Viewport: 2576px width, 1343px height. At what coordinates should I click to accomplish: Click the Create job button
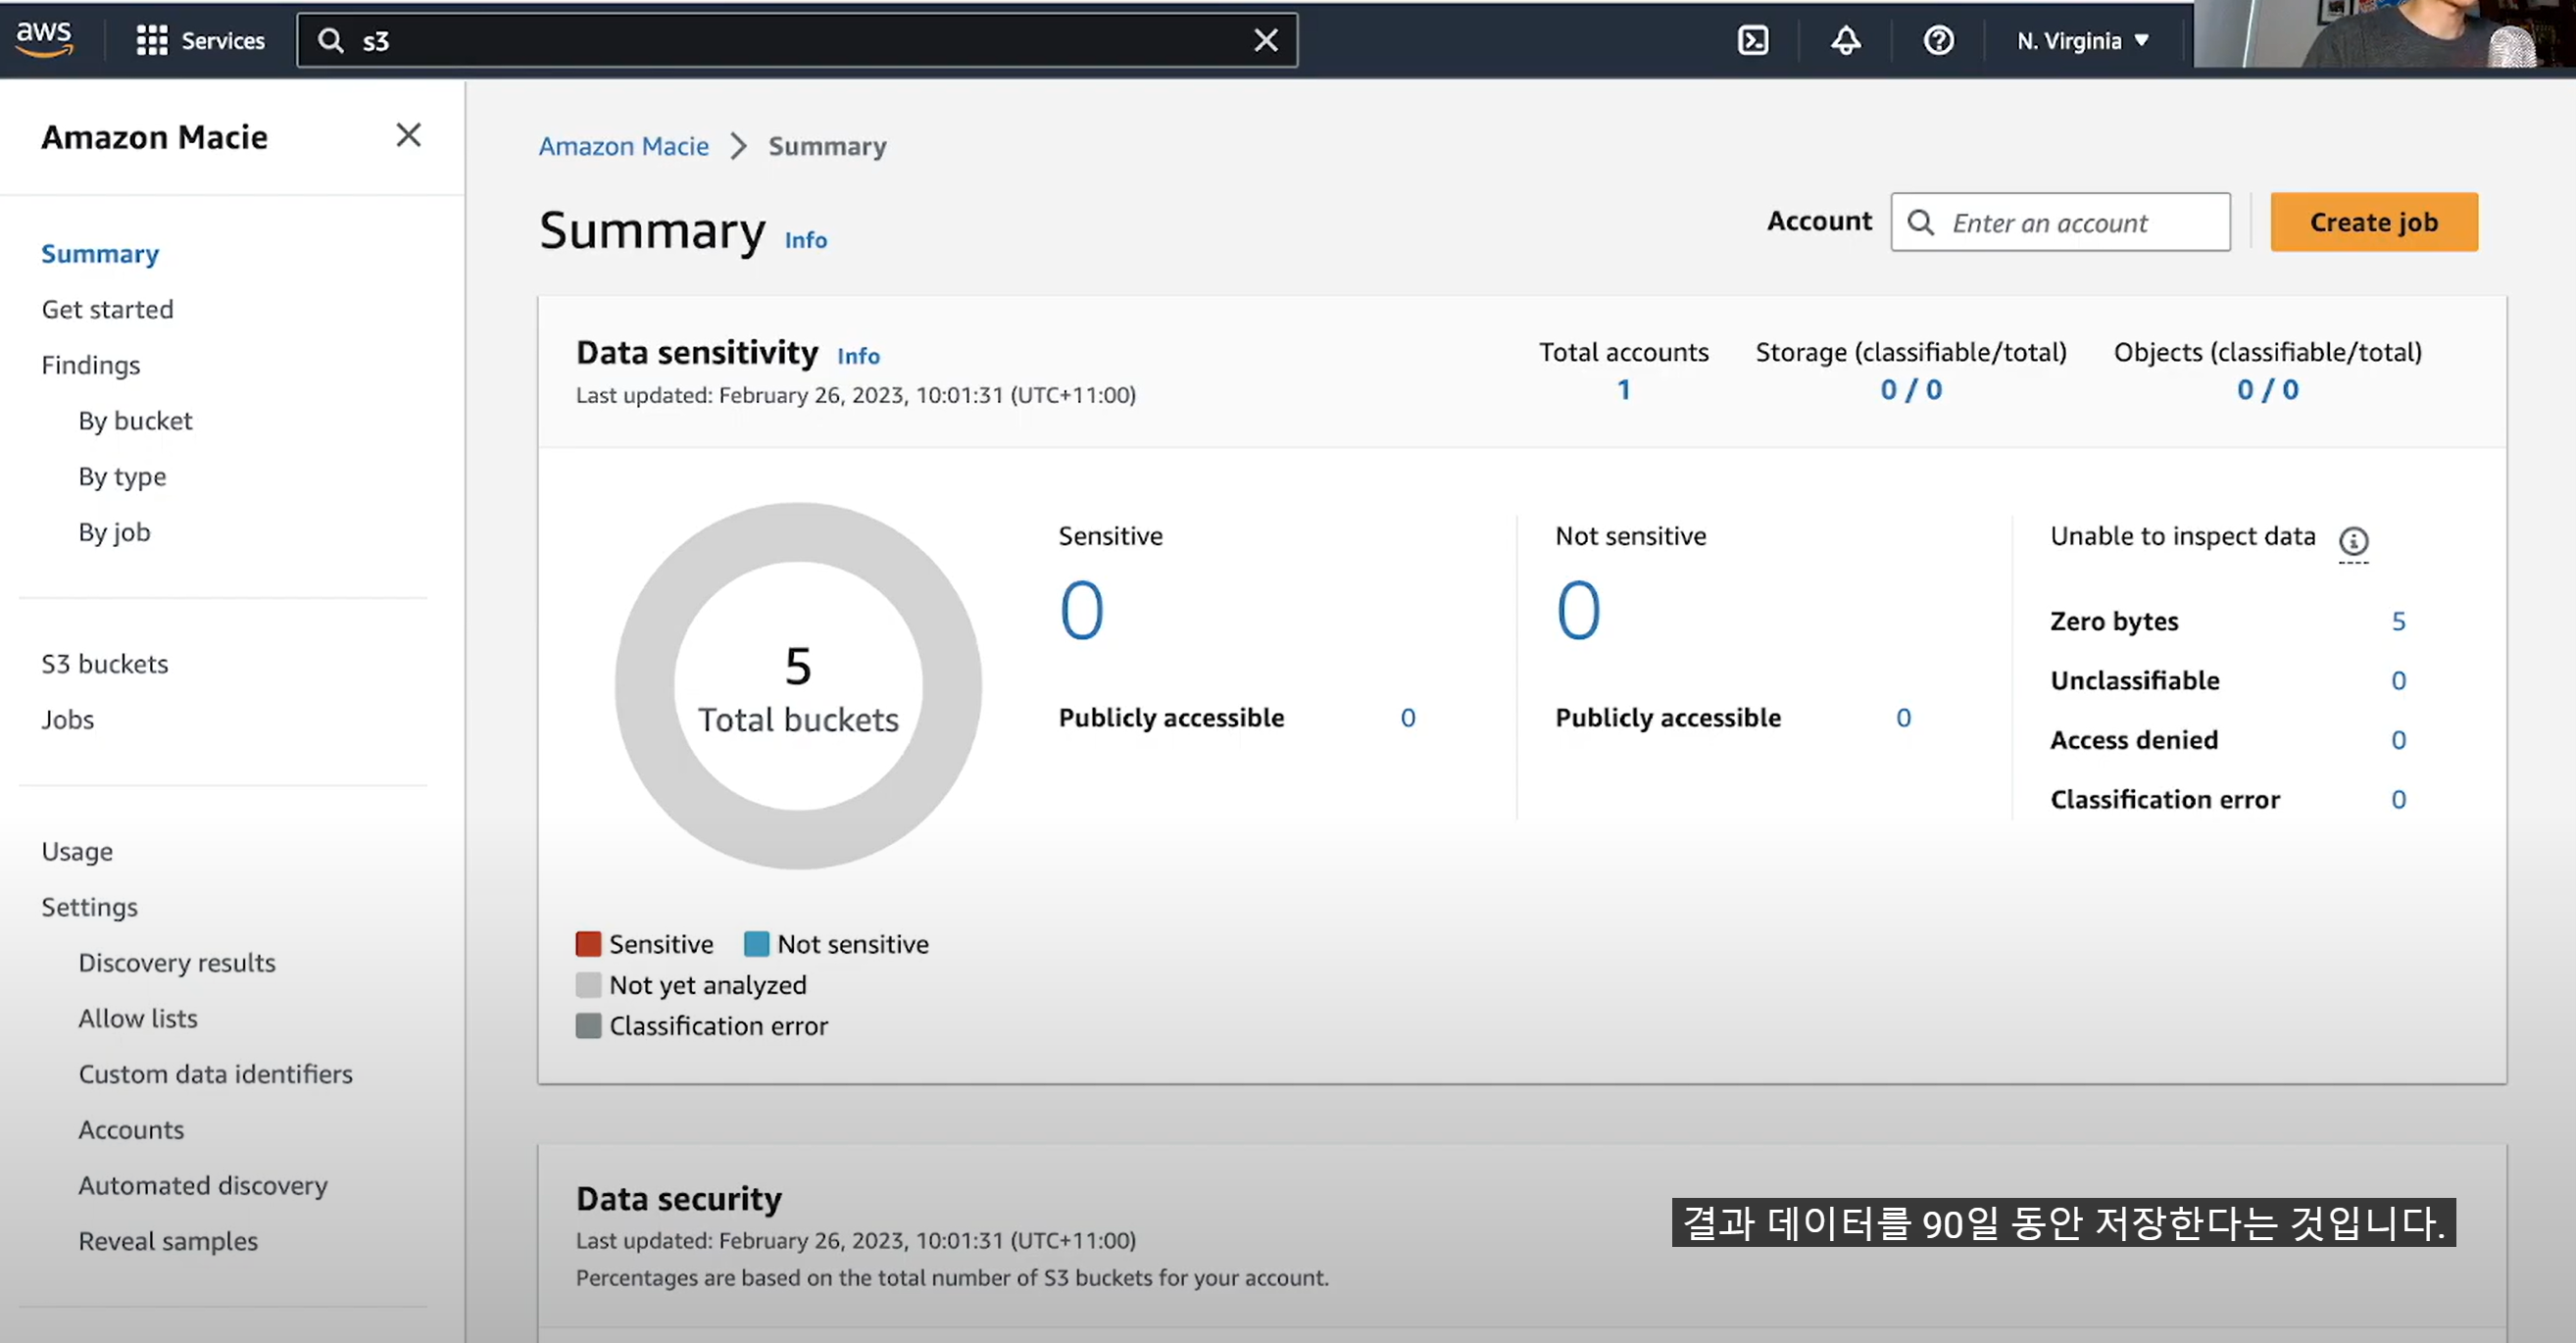(2373, 222)
